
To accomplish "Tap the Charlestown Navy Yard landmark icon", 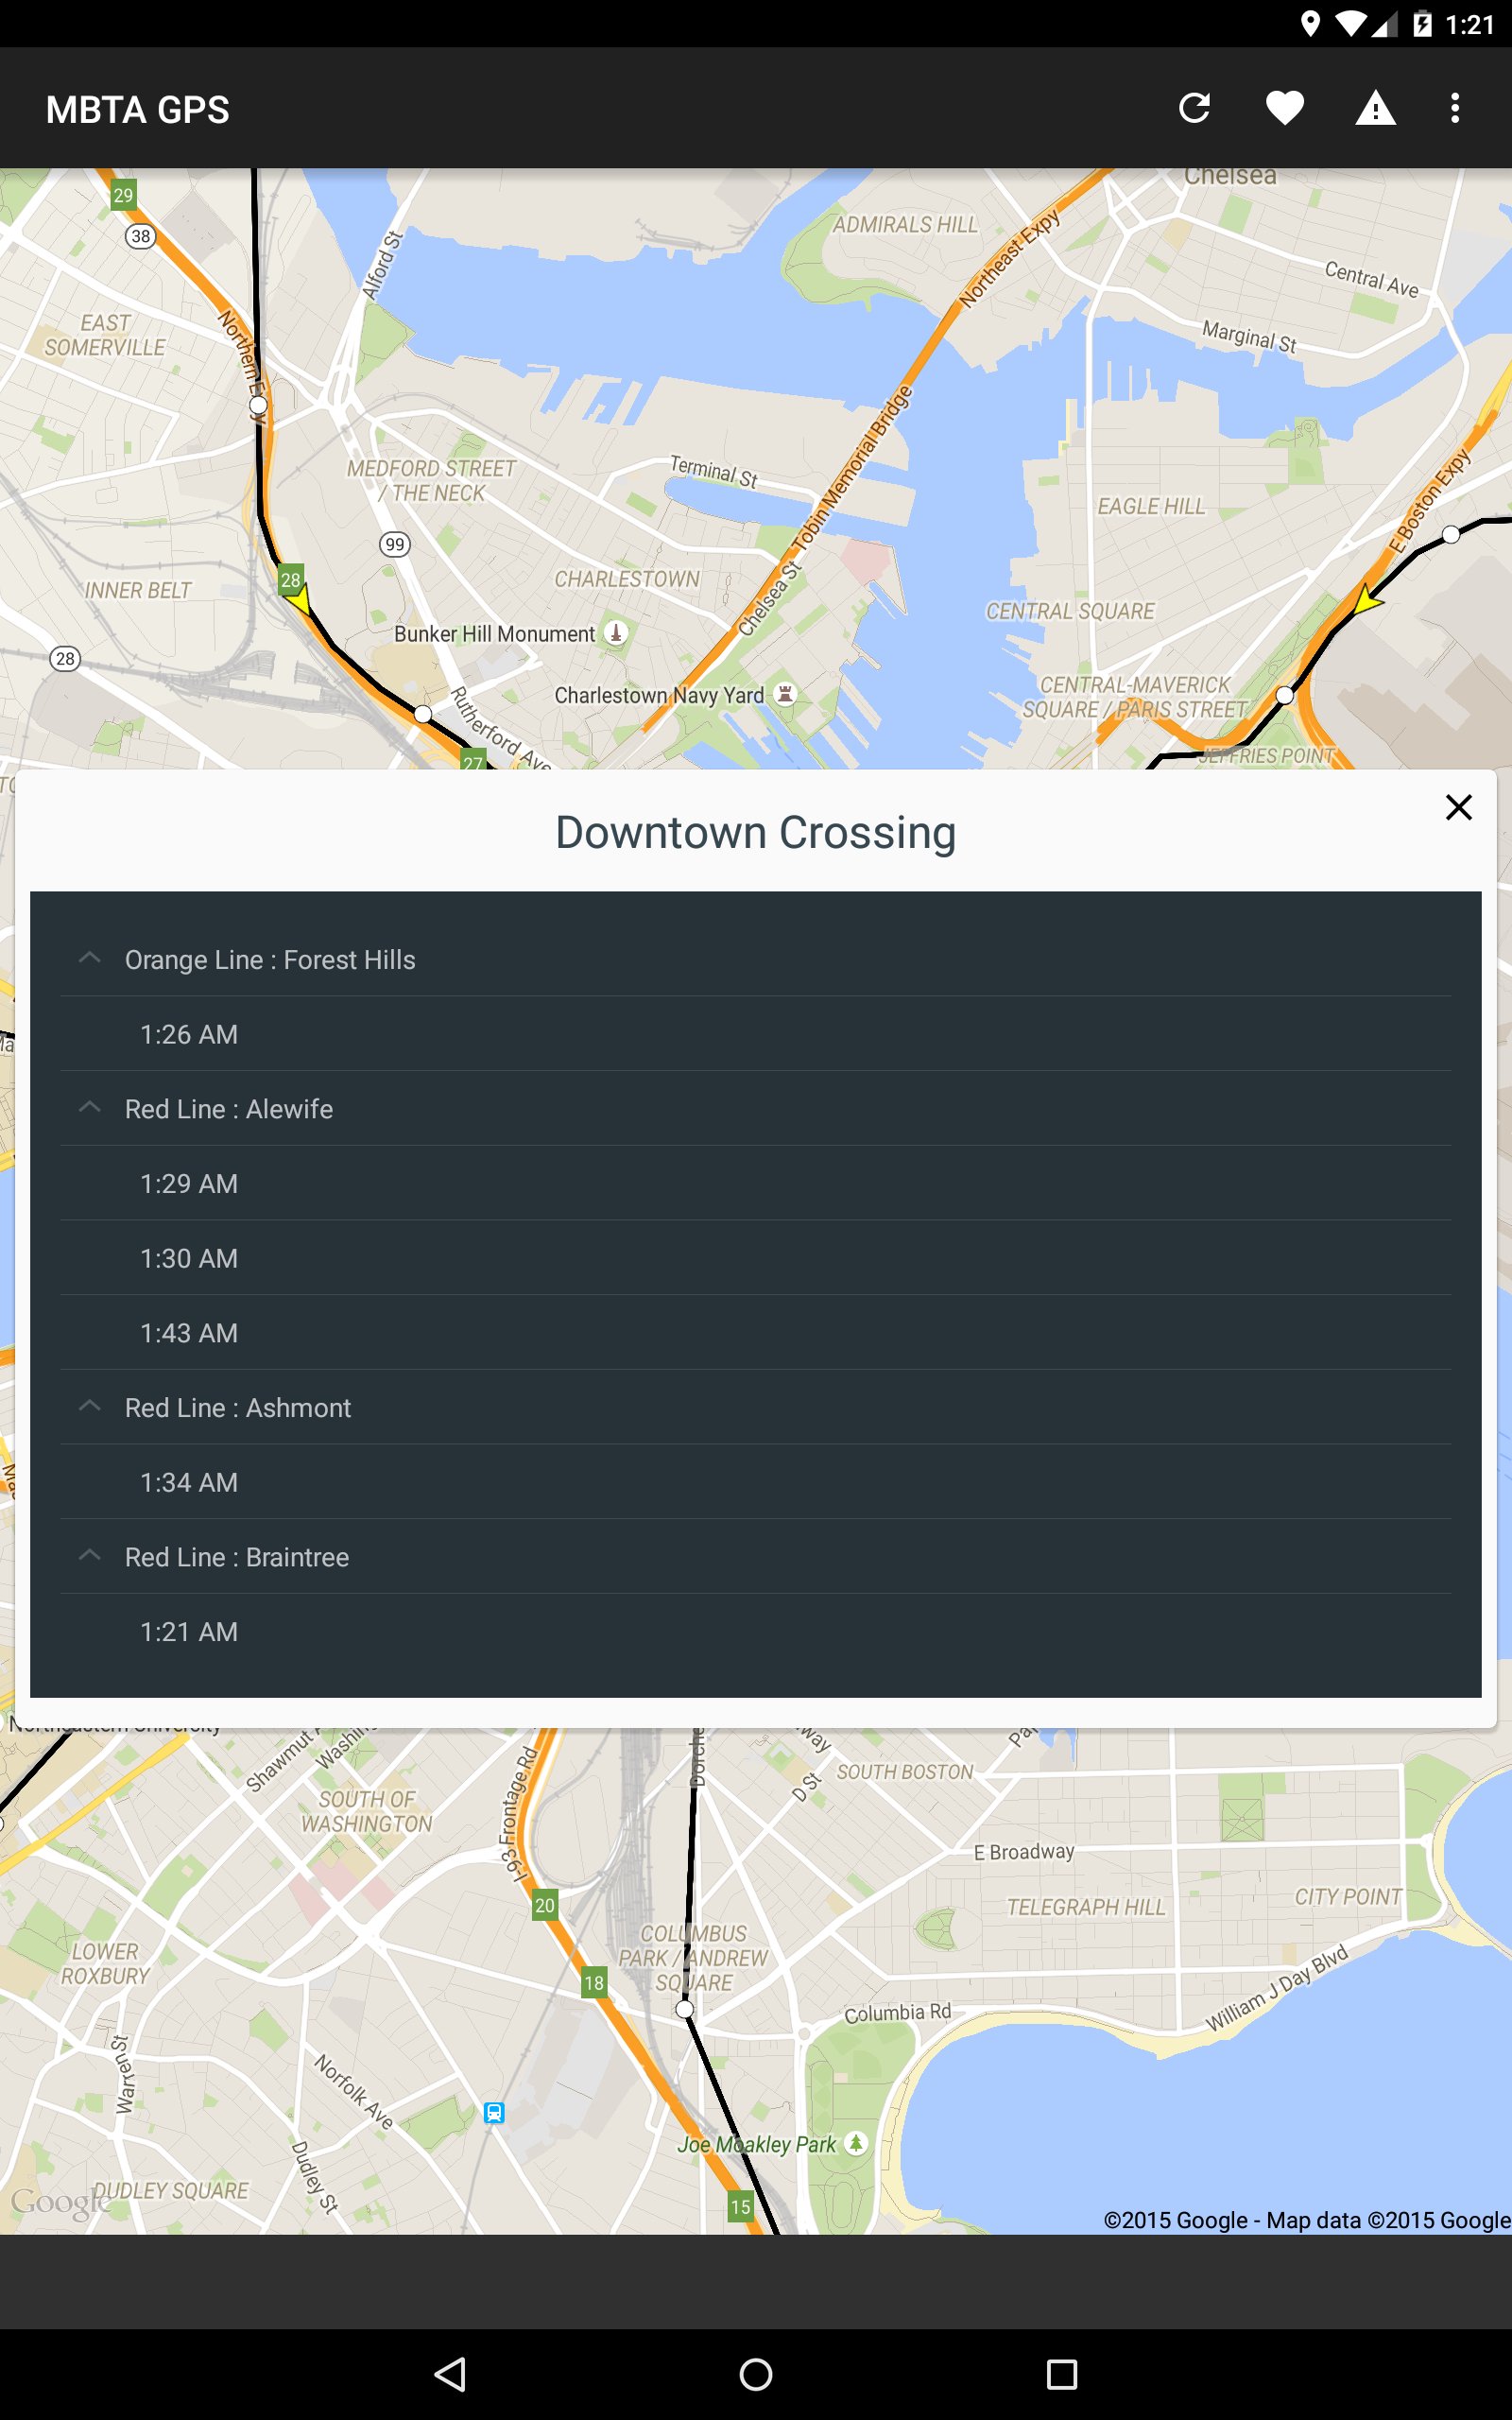I will click(786, 693).
